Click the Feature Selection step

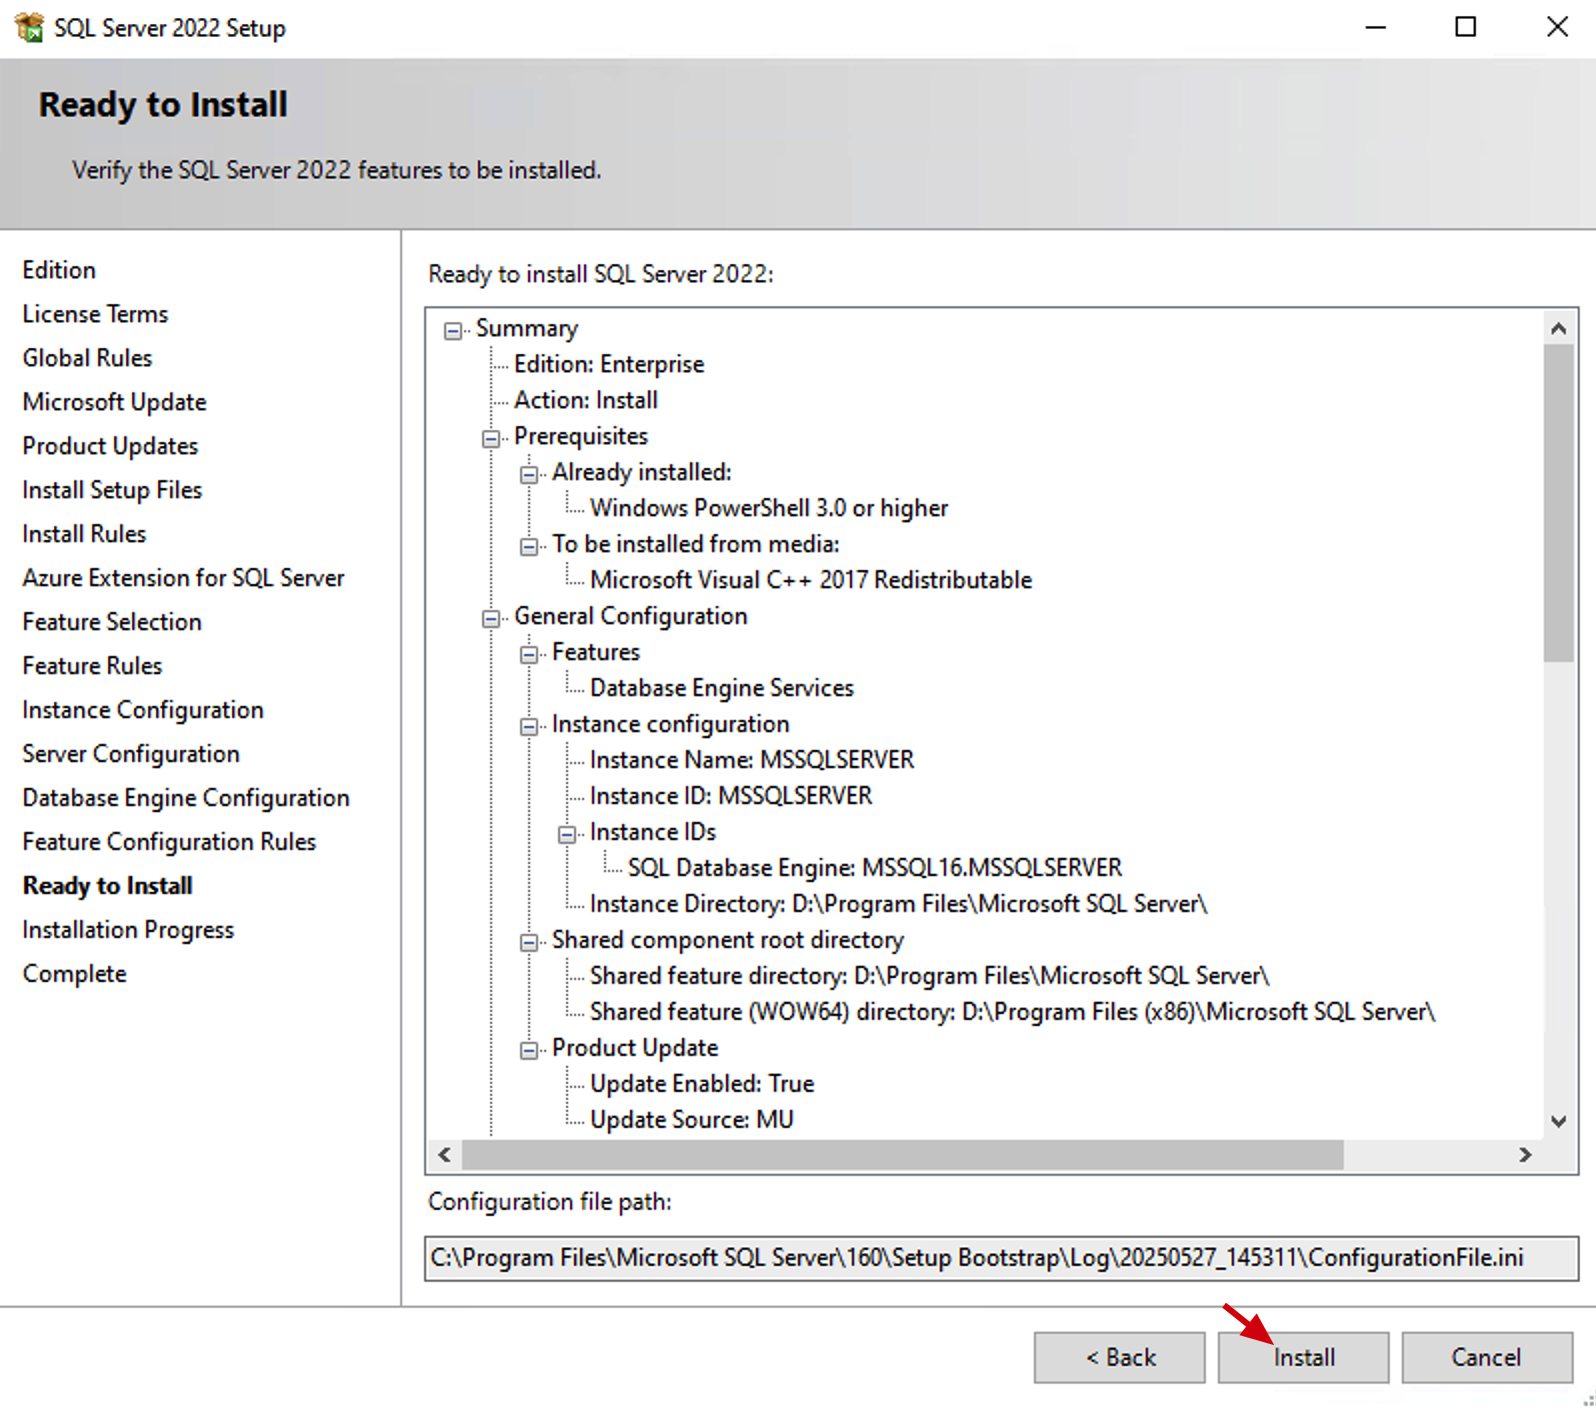tap(112, 622)
